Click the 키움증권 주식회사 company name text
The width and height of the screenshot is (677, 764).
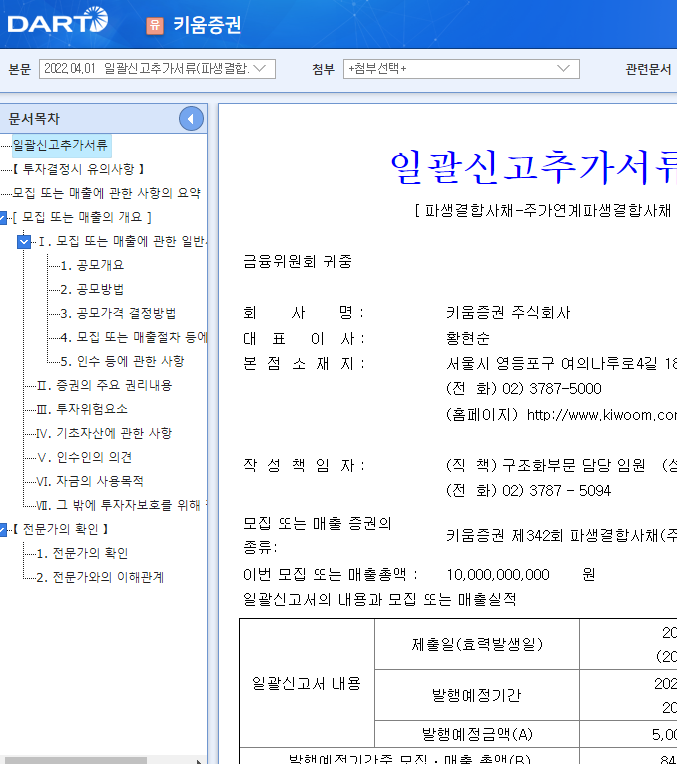pos(508,312)
